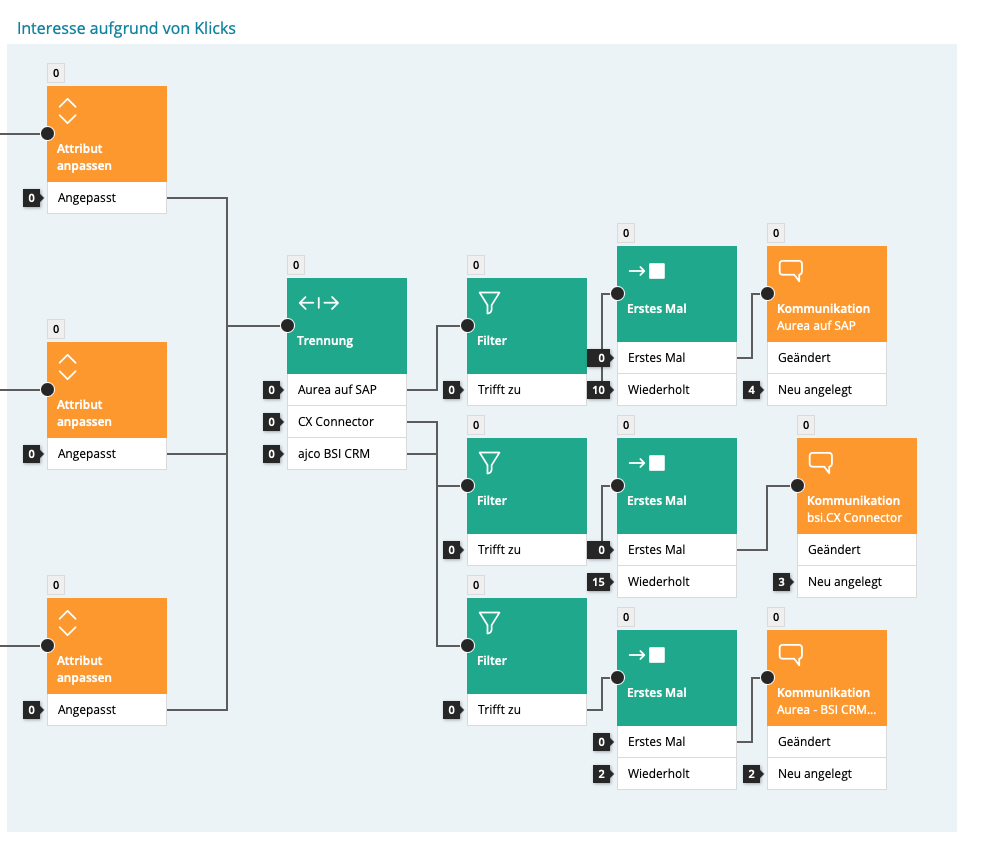Click the speech bubble icon on Kommunikation bsi.CX Connector
This screenshot has height=861, width=990.
(x=820, y=462)
